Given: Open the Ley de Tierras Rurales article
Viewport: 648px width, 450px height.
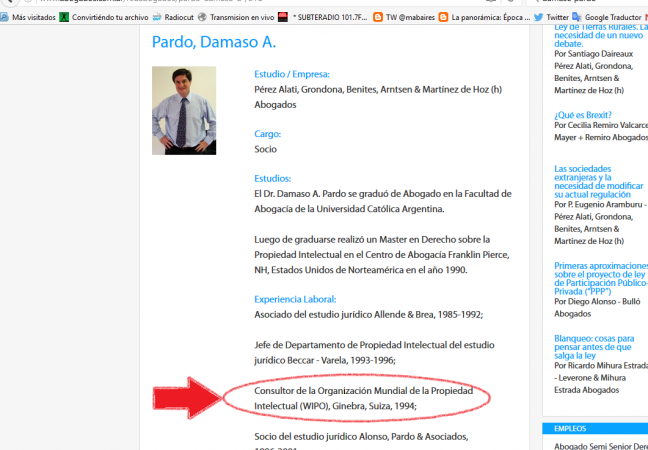Looking at the screenshot, I should click(x=601, y=36).
